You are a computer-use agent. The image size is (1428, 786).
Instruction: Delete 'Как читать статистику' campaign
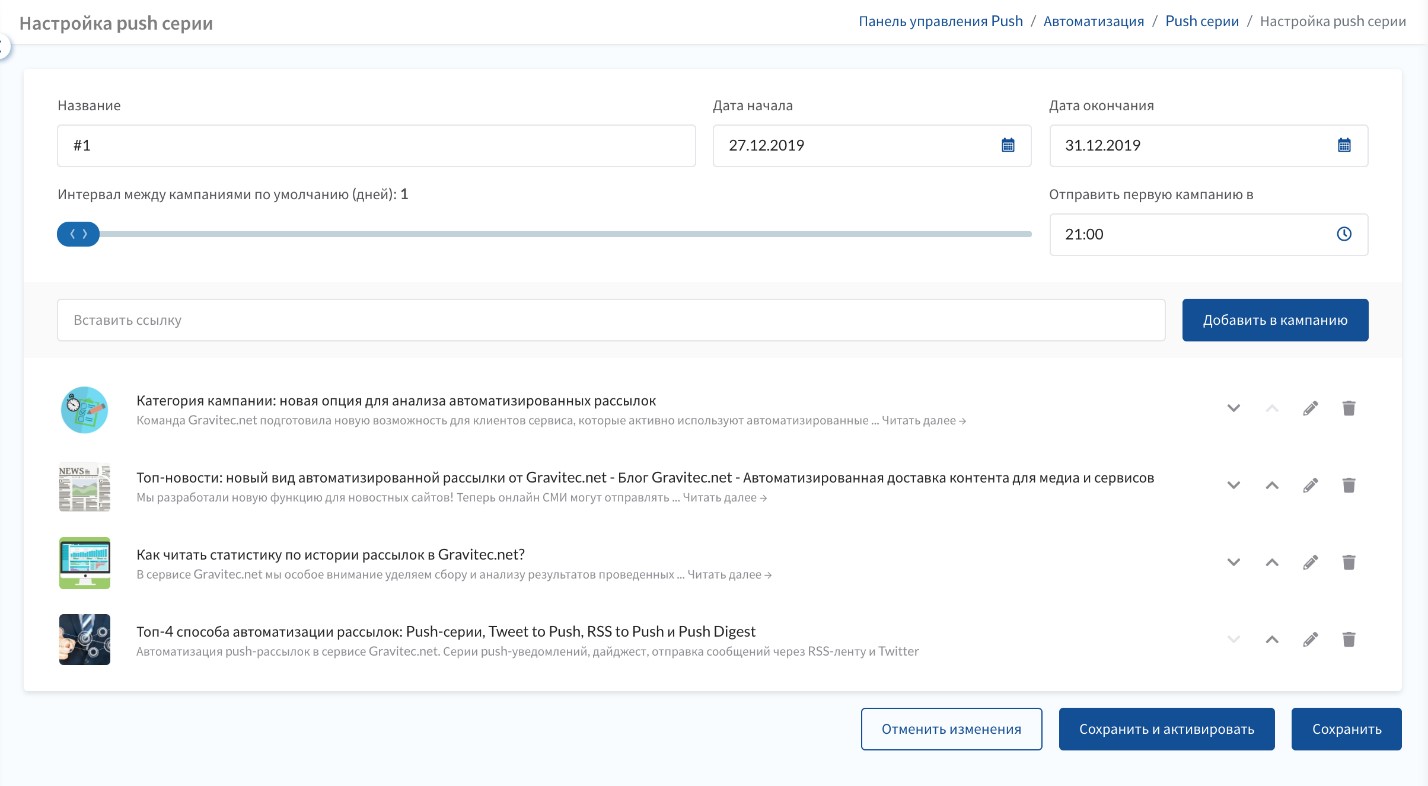(x=1349, y=562)
